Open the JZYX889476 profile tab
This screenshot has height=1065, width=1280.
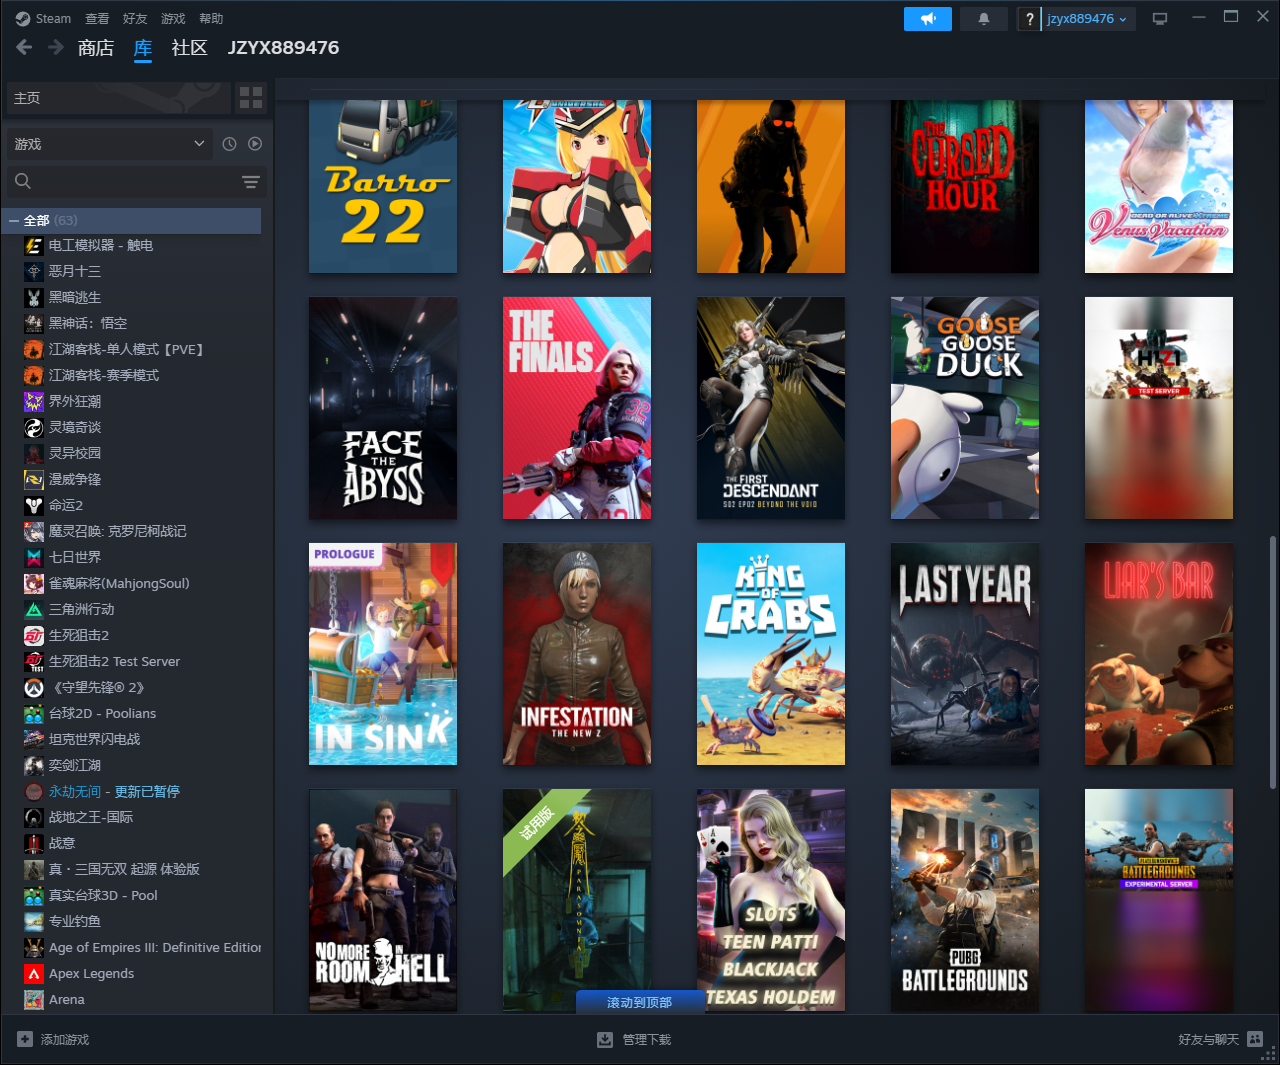(283, 47)
